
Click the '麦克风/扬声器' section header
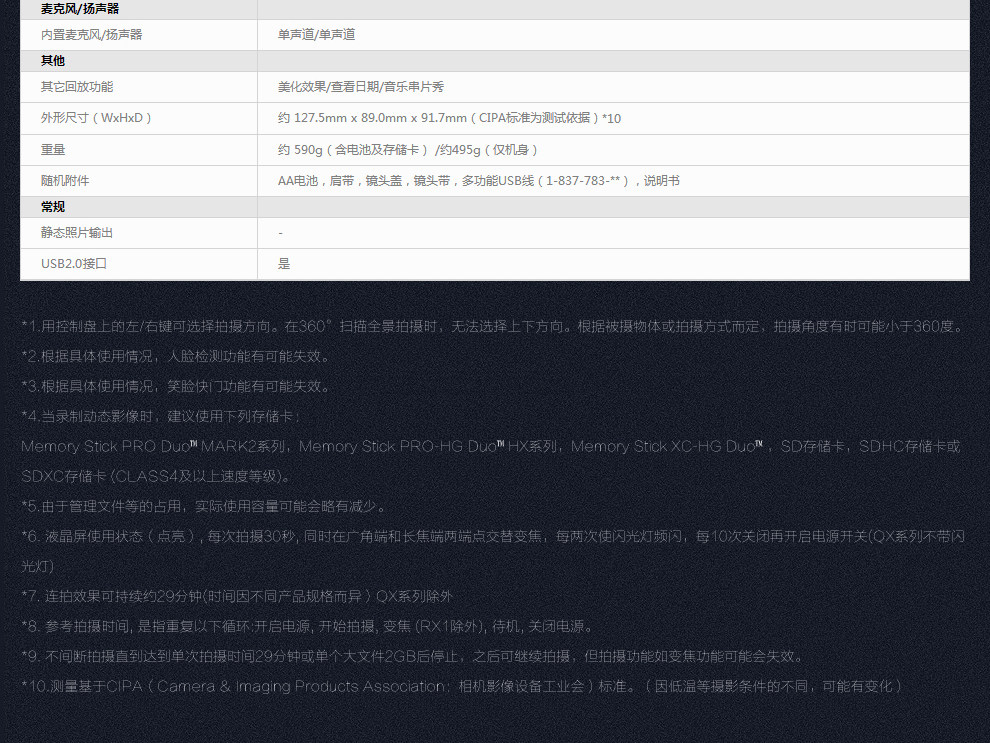(x=80, y=9)
